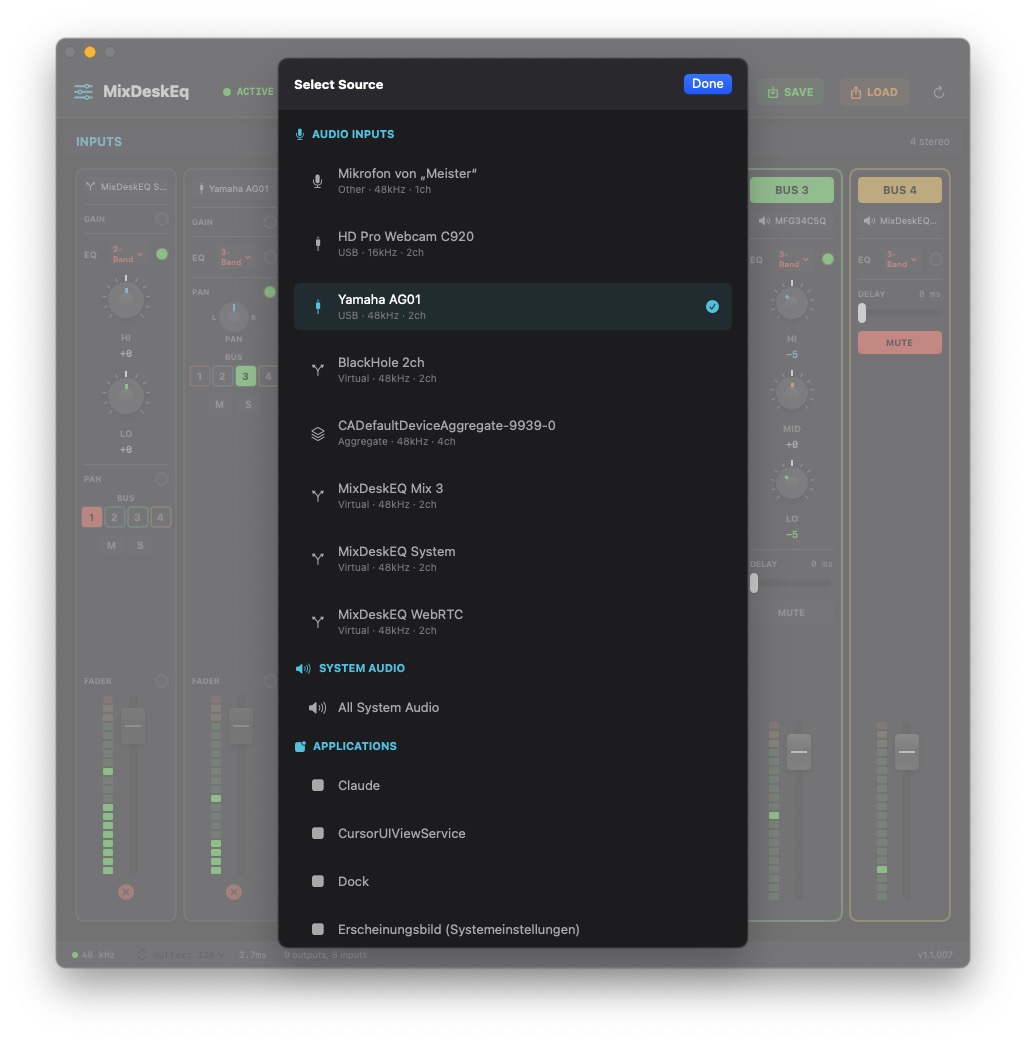Viewport: 1026px width, 1042px height.
Task: Mute the BUS 4 channel
Action: pyautogui.click(x=899, y=342)
